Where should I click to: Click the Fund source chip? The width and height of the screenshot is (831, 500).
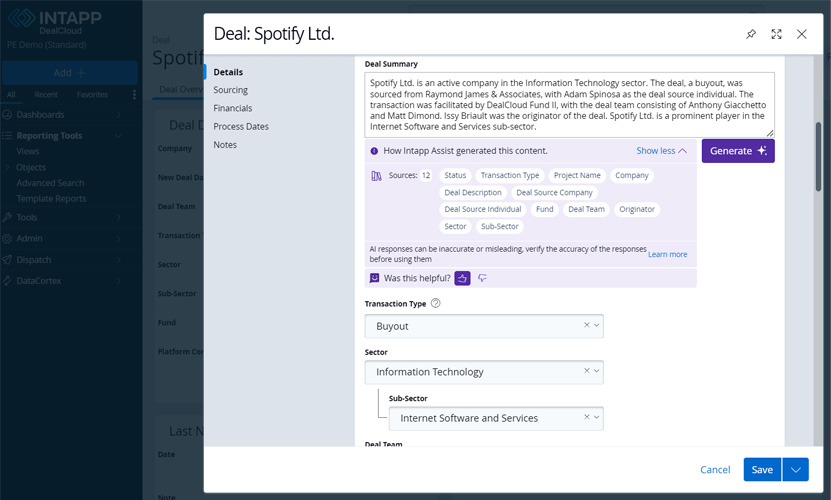click(x=544, y=209)
